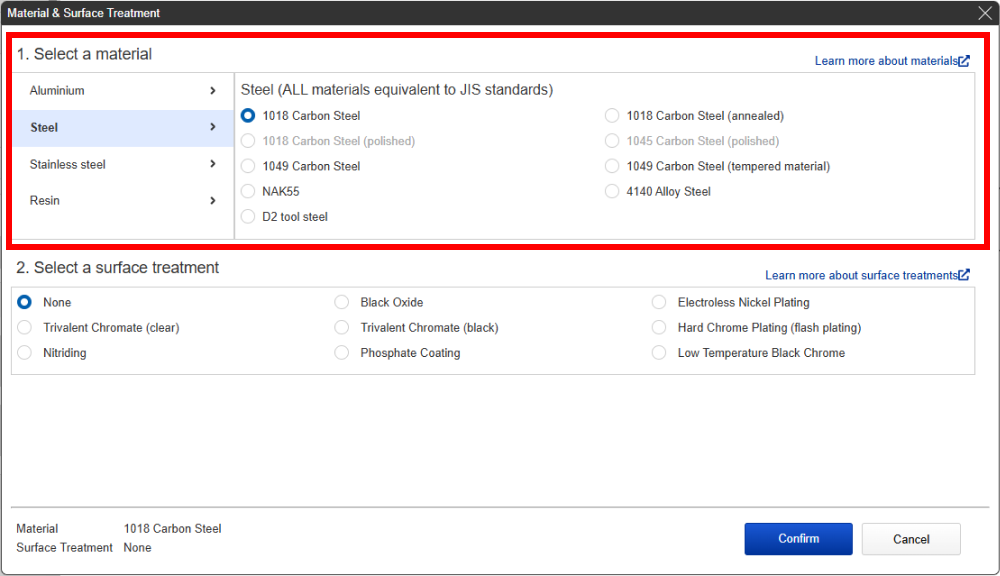
Task: Open Learn more about materials link
Action: tap(885, 61)
